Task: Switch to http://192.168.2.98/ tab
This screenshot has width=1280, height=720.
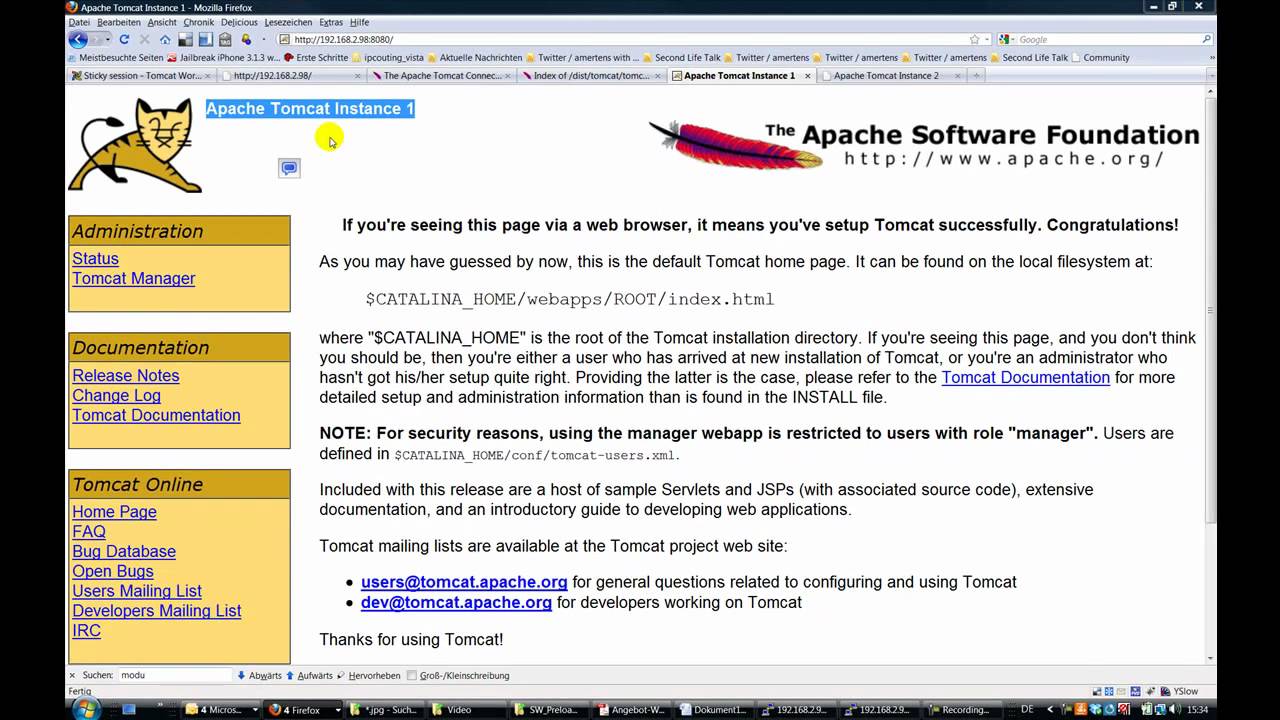Action: coord(291,76)
